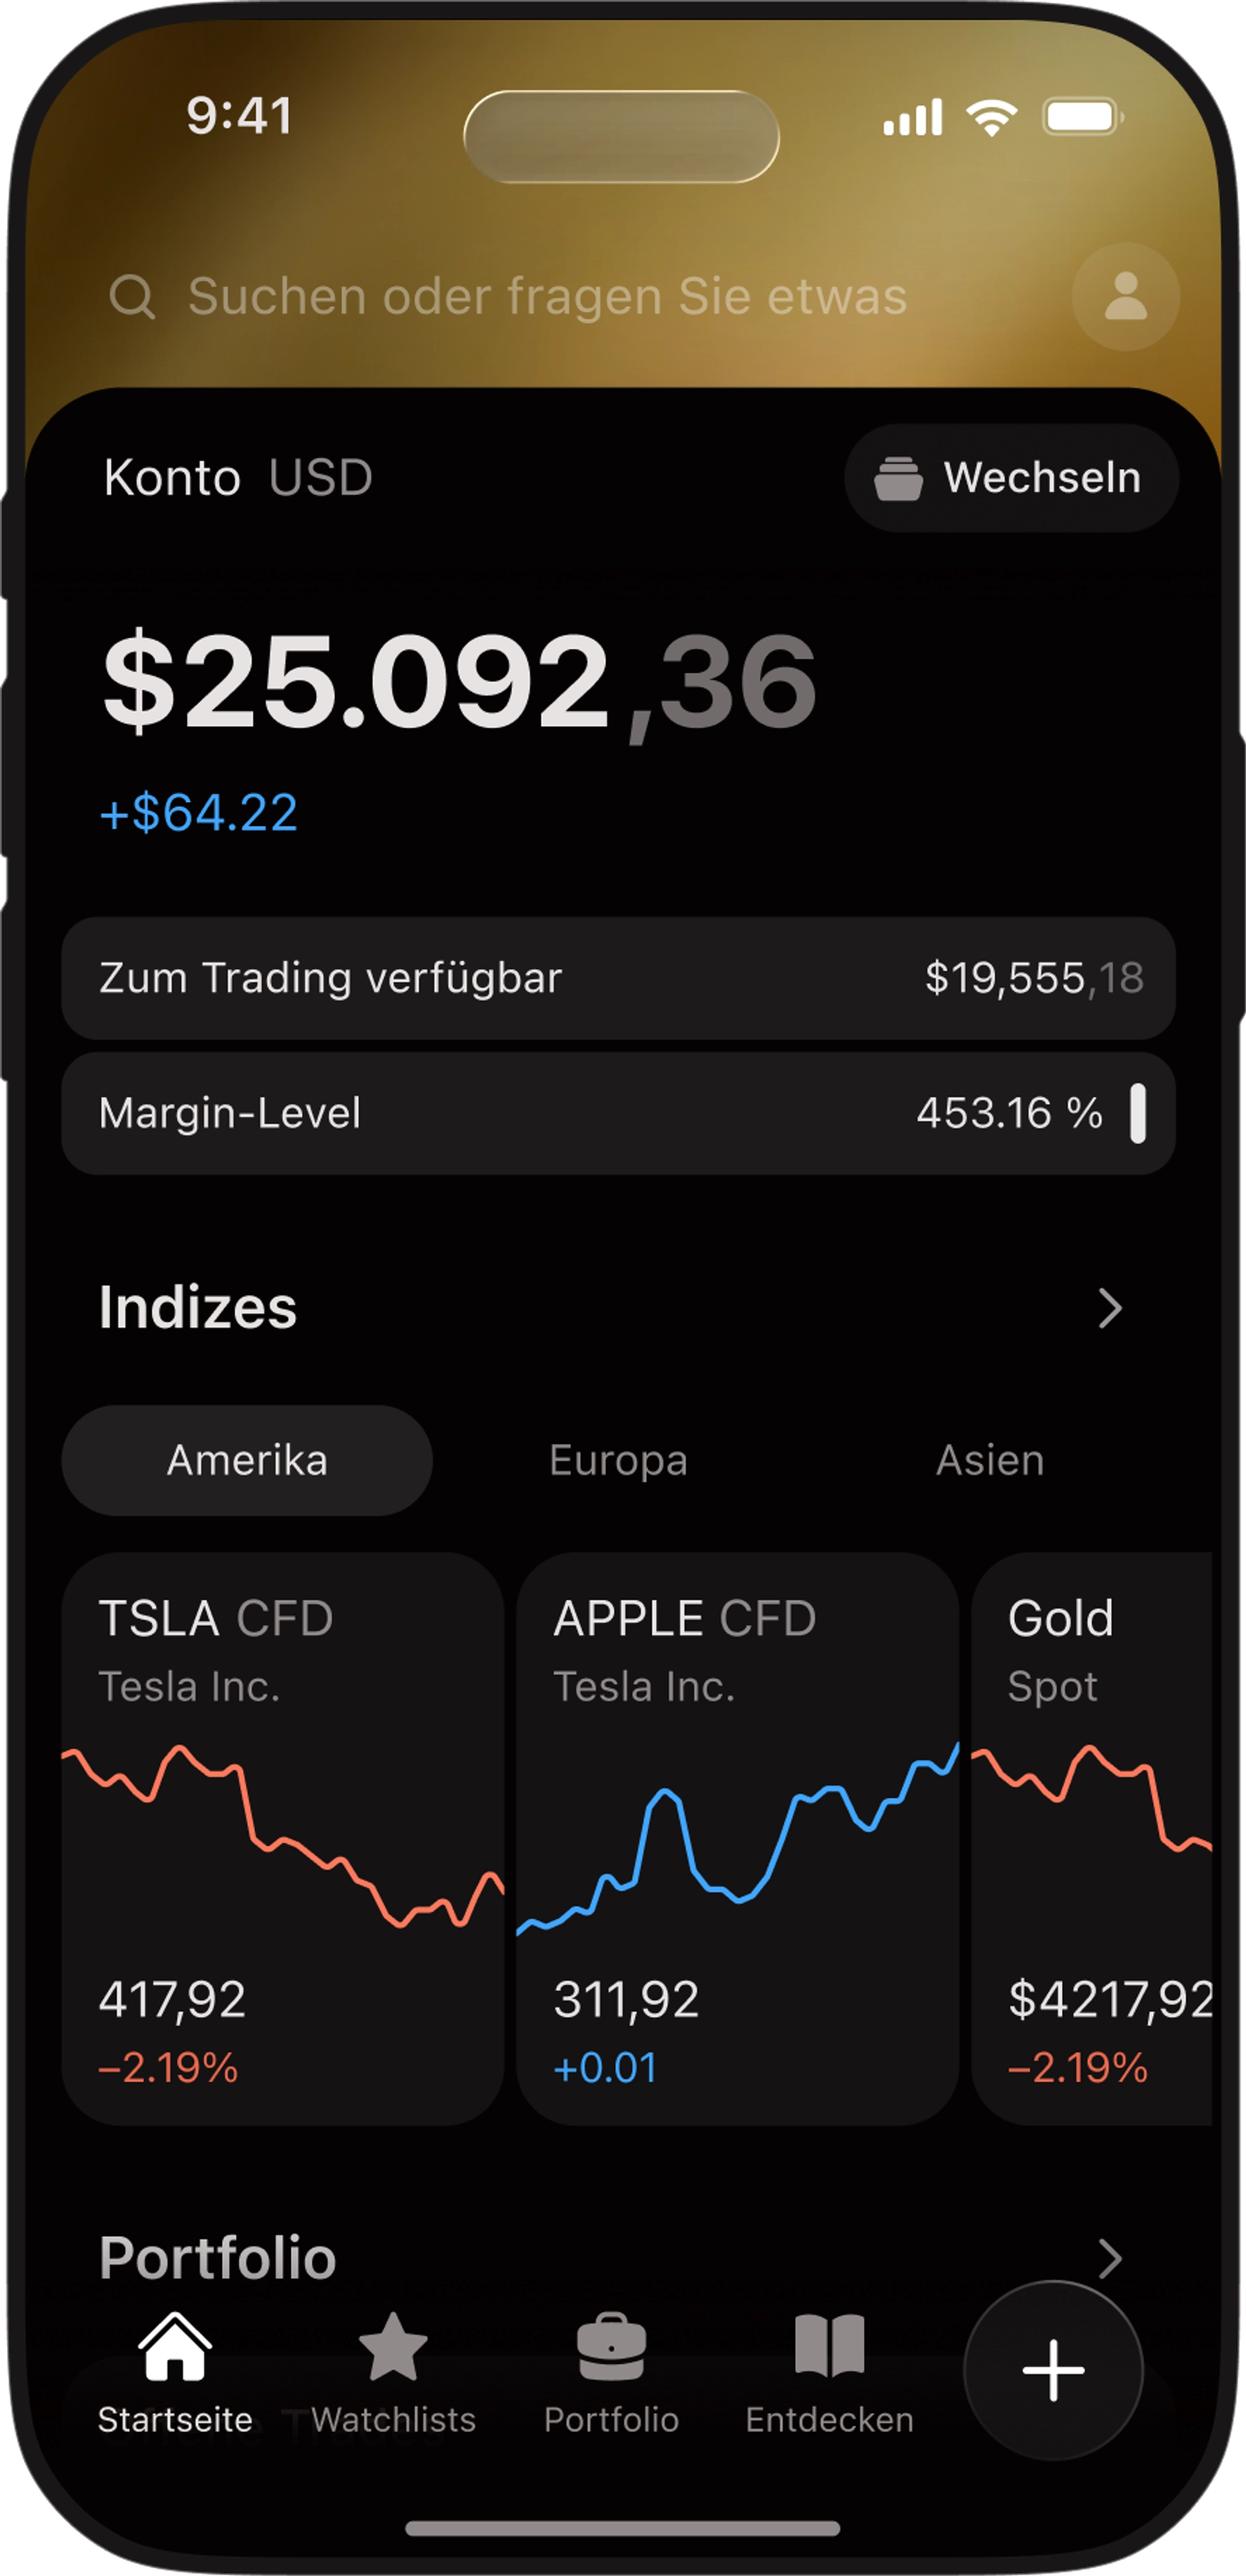Image resolution: width=1246 pixels, height=2576 pixels.
Task: Open the TSLA CFD chart card
Action: pyautogui.click(x=282, y=1838)
